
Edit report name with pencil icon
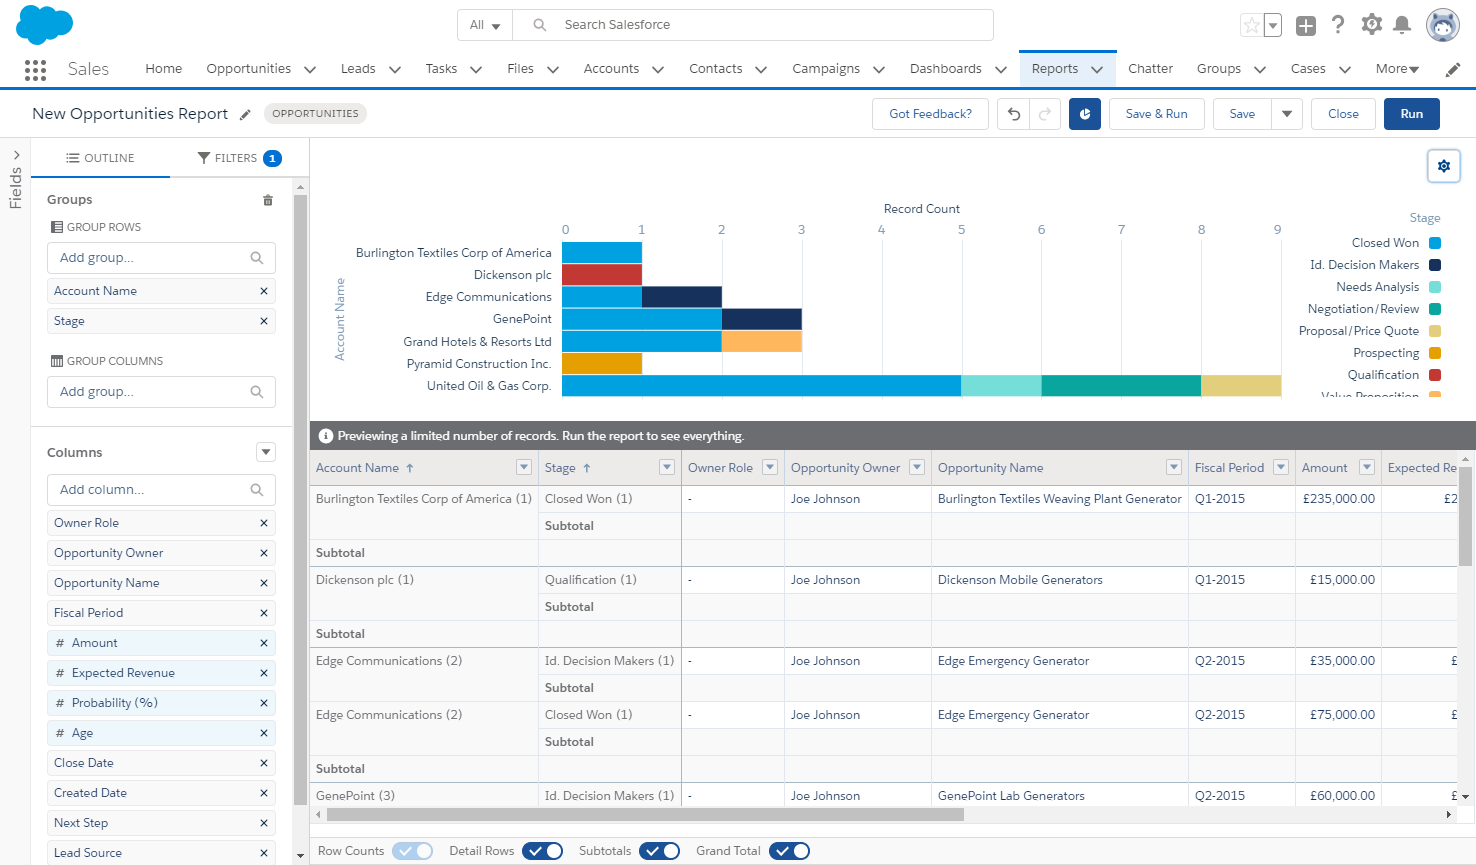(245, 114)
